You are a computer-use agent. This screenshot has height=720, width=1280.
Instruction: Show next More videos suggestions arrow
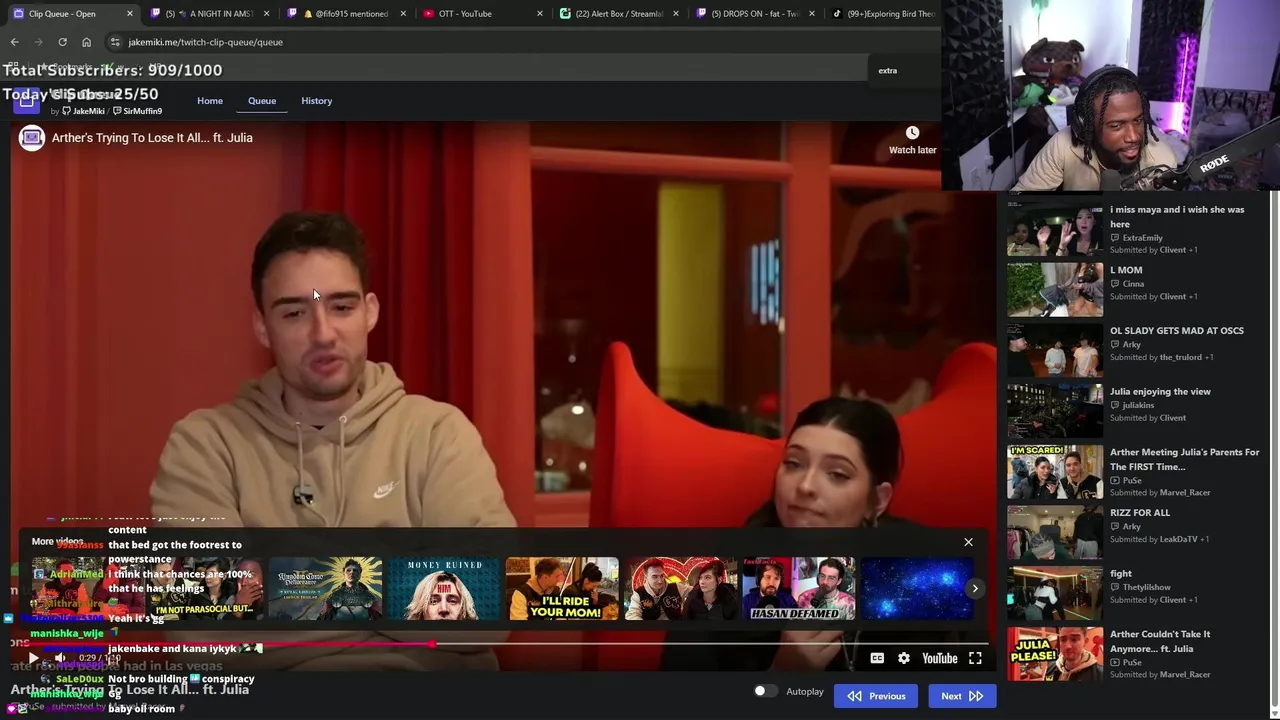(x=975, y=588)
